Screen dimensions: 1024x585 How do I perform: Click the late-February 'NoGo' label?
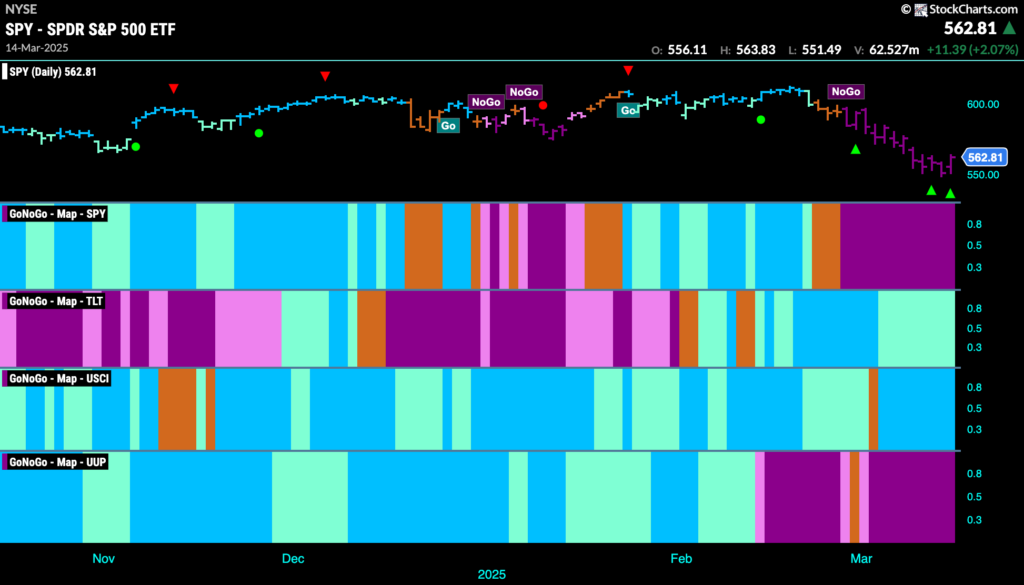(846, 91)
